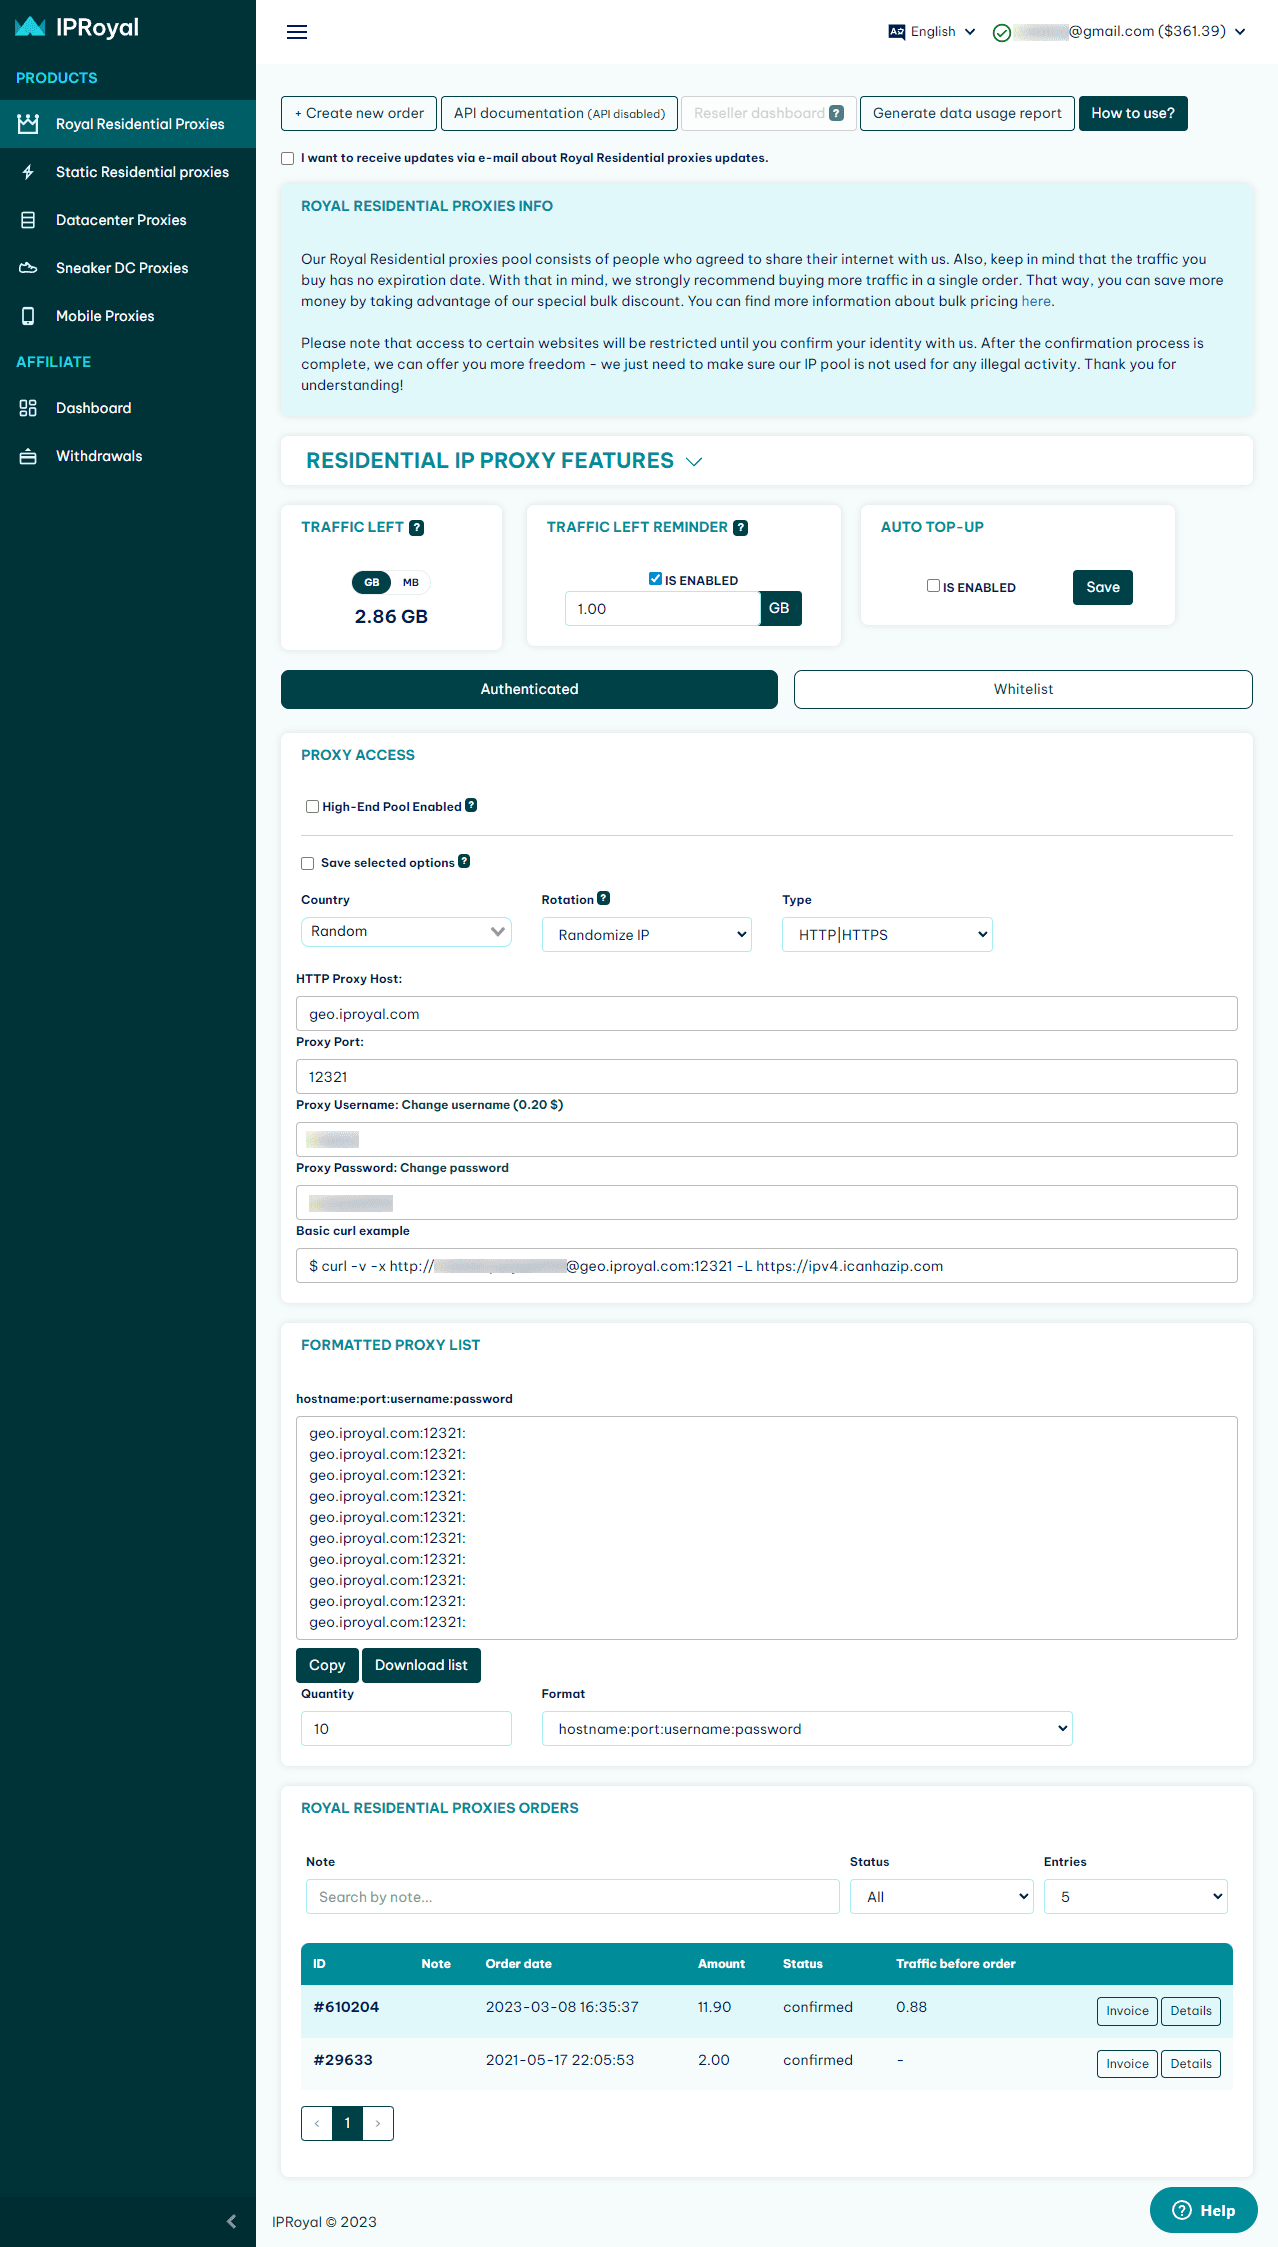1278x2247 pixels.
Task: Click the How to use? button
Action: point(1133,113)
